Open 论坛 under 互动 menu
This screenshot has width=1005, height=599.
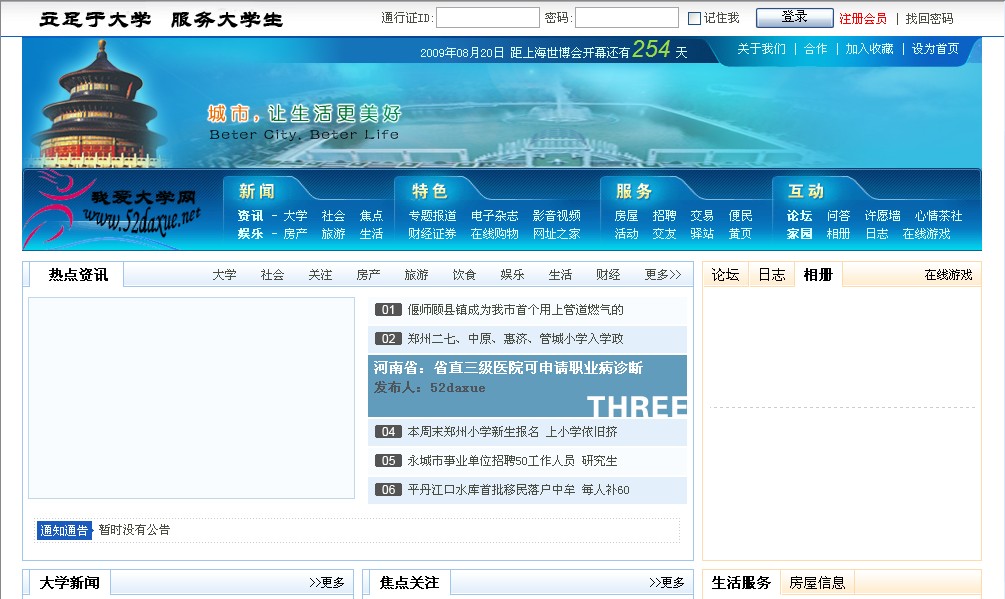pos(799,216)
